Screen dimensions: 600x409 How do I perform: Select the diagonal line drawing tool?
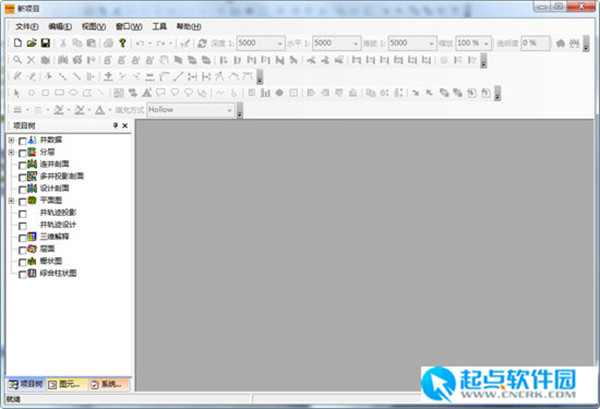100,93
